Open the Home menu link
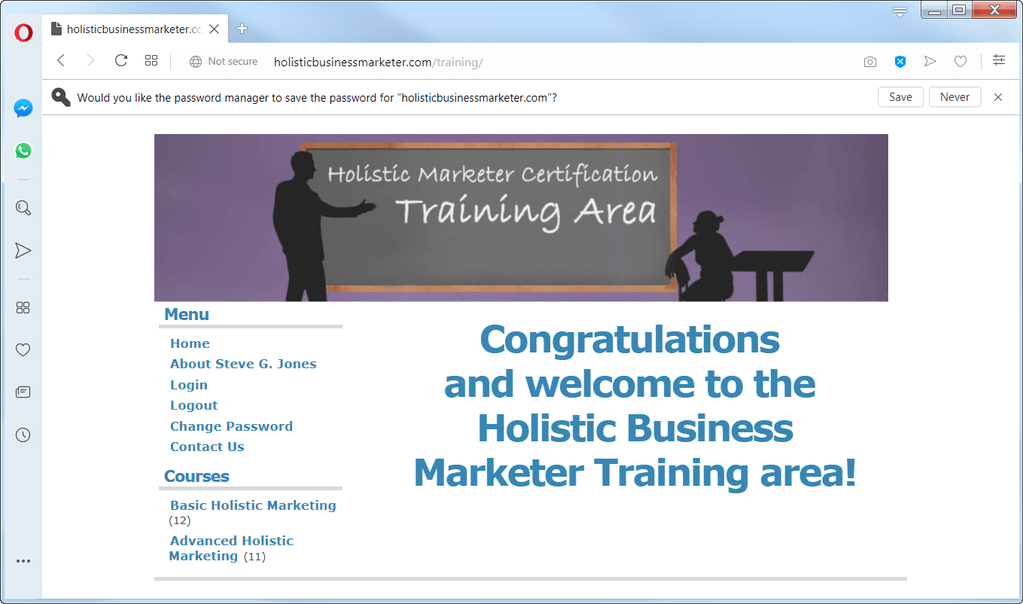The width and height of the screenshot is (1023, 604). pos(190,343)
